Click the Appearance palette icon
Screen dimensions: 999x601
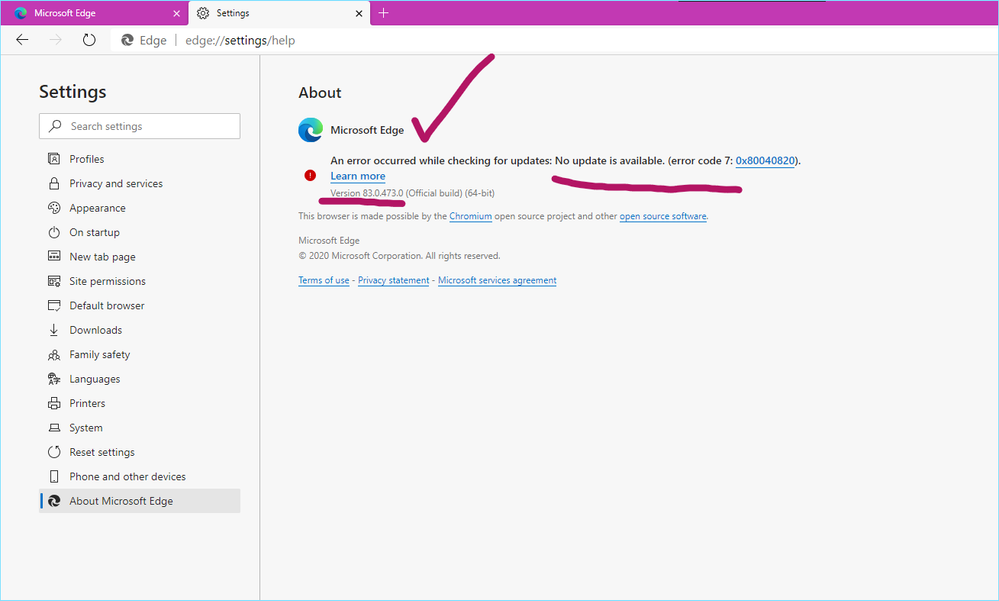pos(54,208)
